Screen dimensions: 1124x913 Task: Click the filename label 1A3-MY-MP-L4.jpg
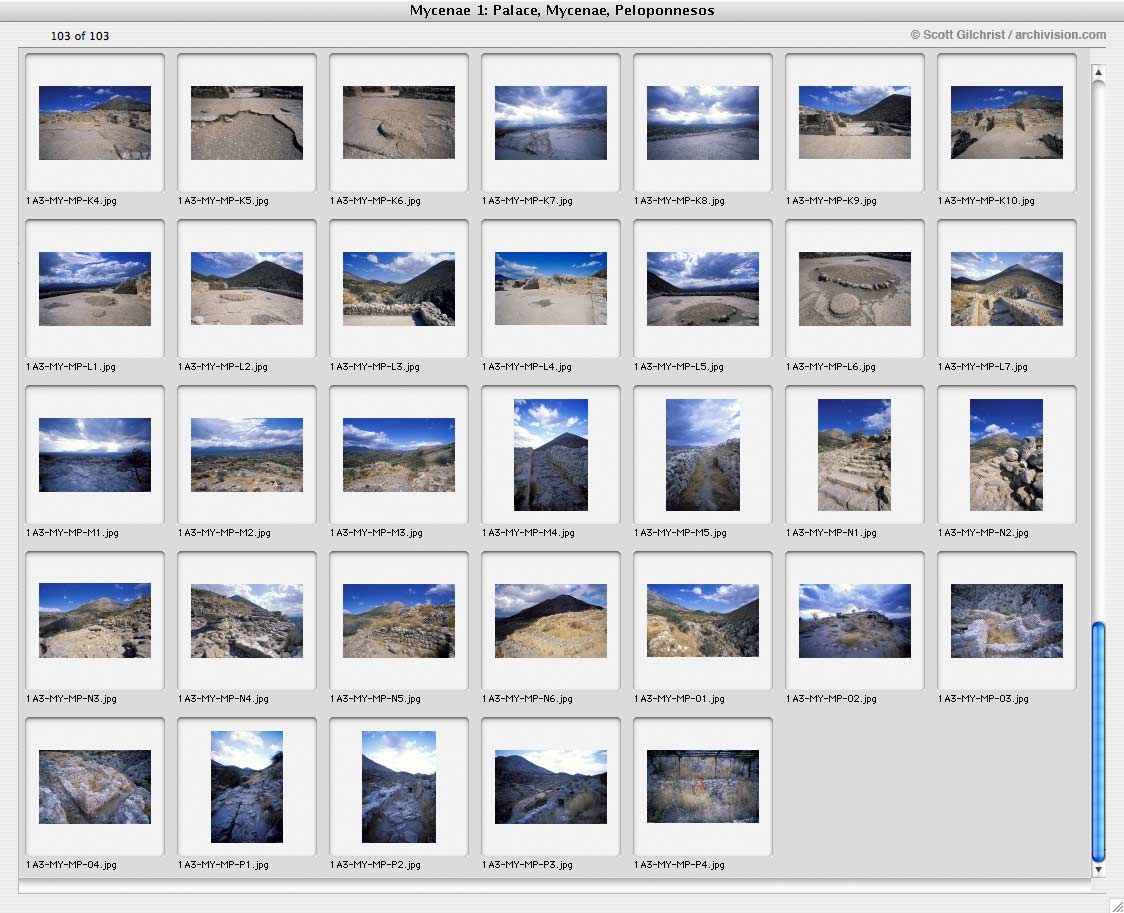(527, 367)
